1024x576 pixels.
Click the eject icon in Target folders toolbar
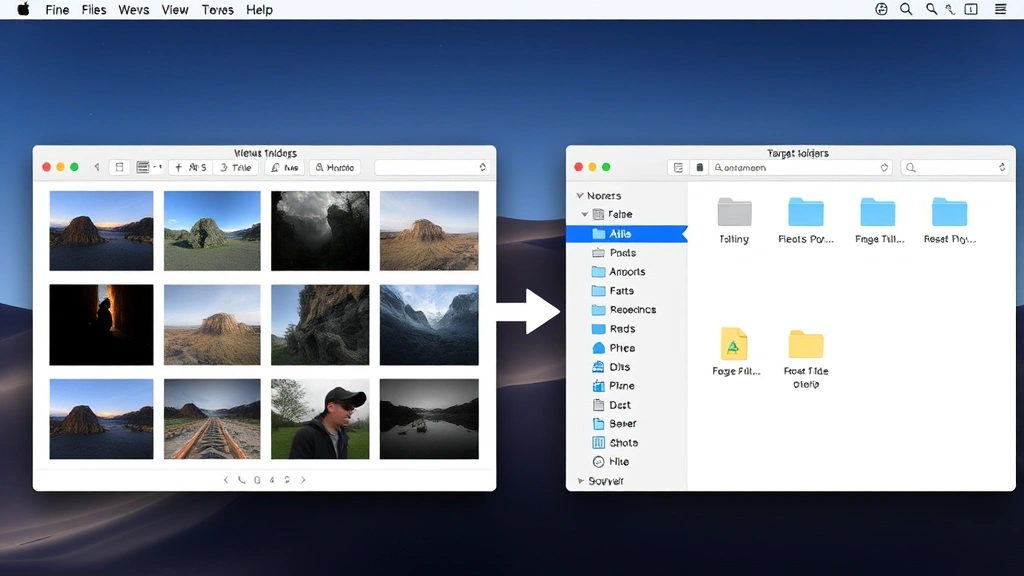click(699, 167)
